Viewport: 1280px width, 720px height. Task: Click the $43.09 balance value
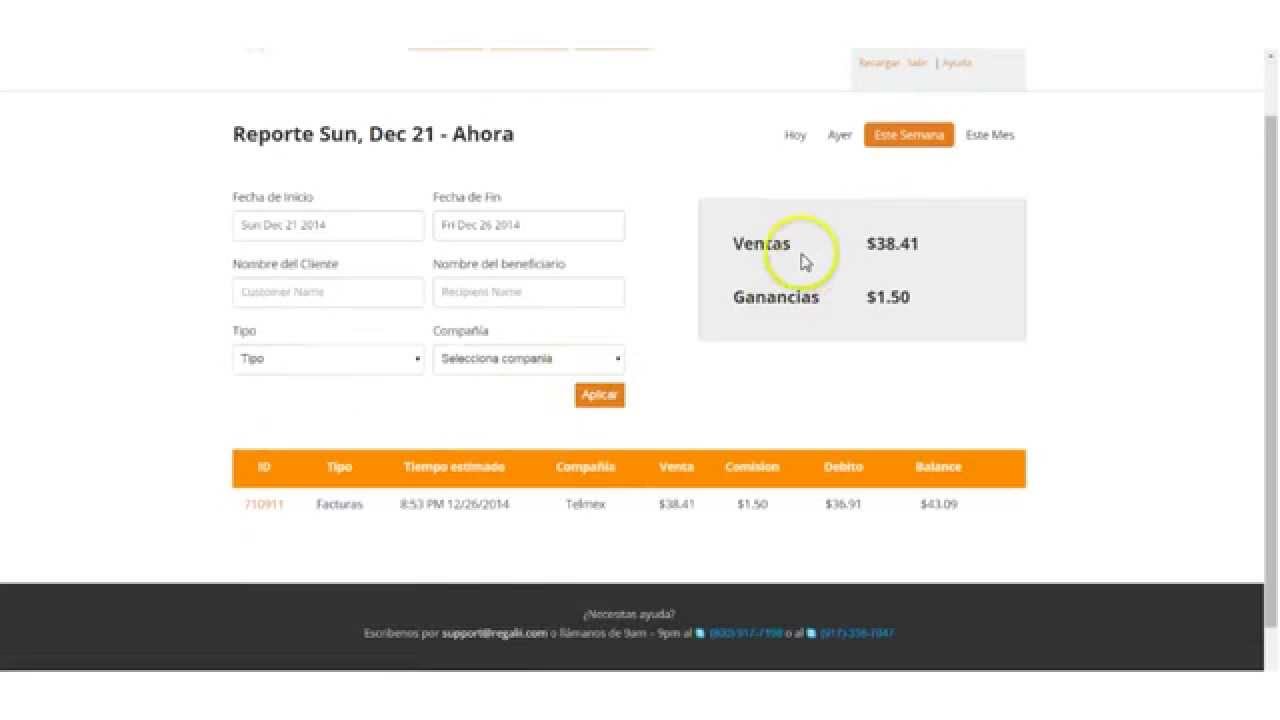[x=938, y=504]
